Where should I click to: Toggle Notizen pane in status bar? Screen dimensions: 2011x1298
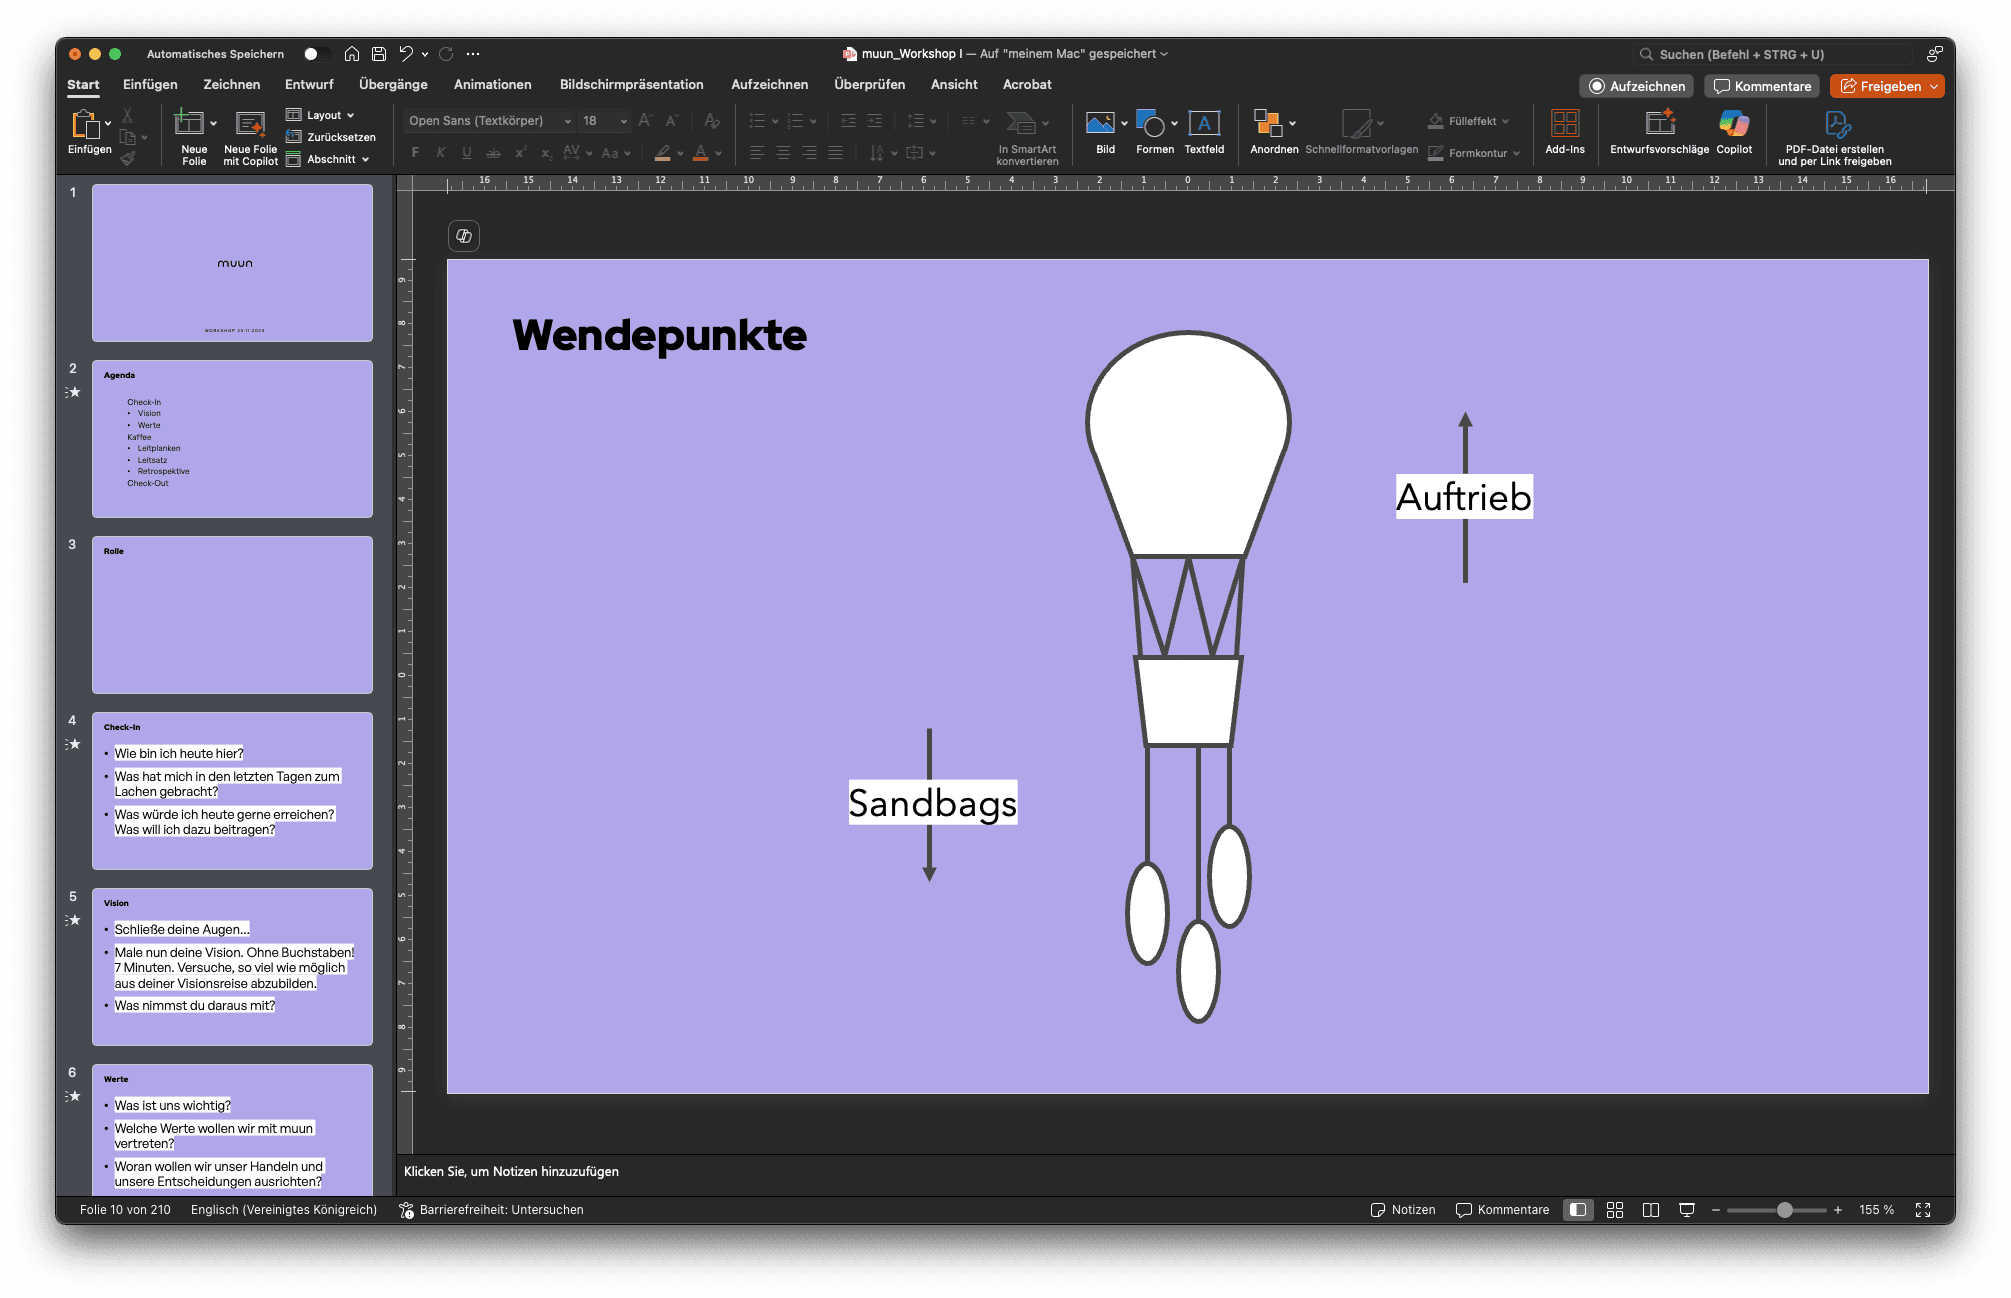pos(1402,1210)
